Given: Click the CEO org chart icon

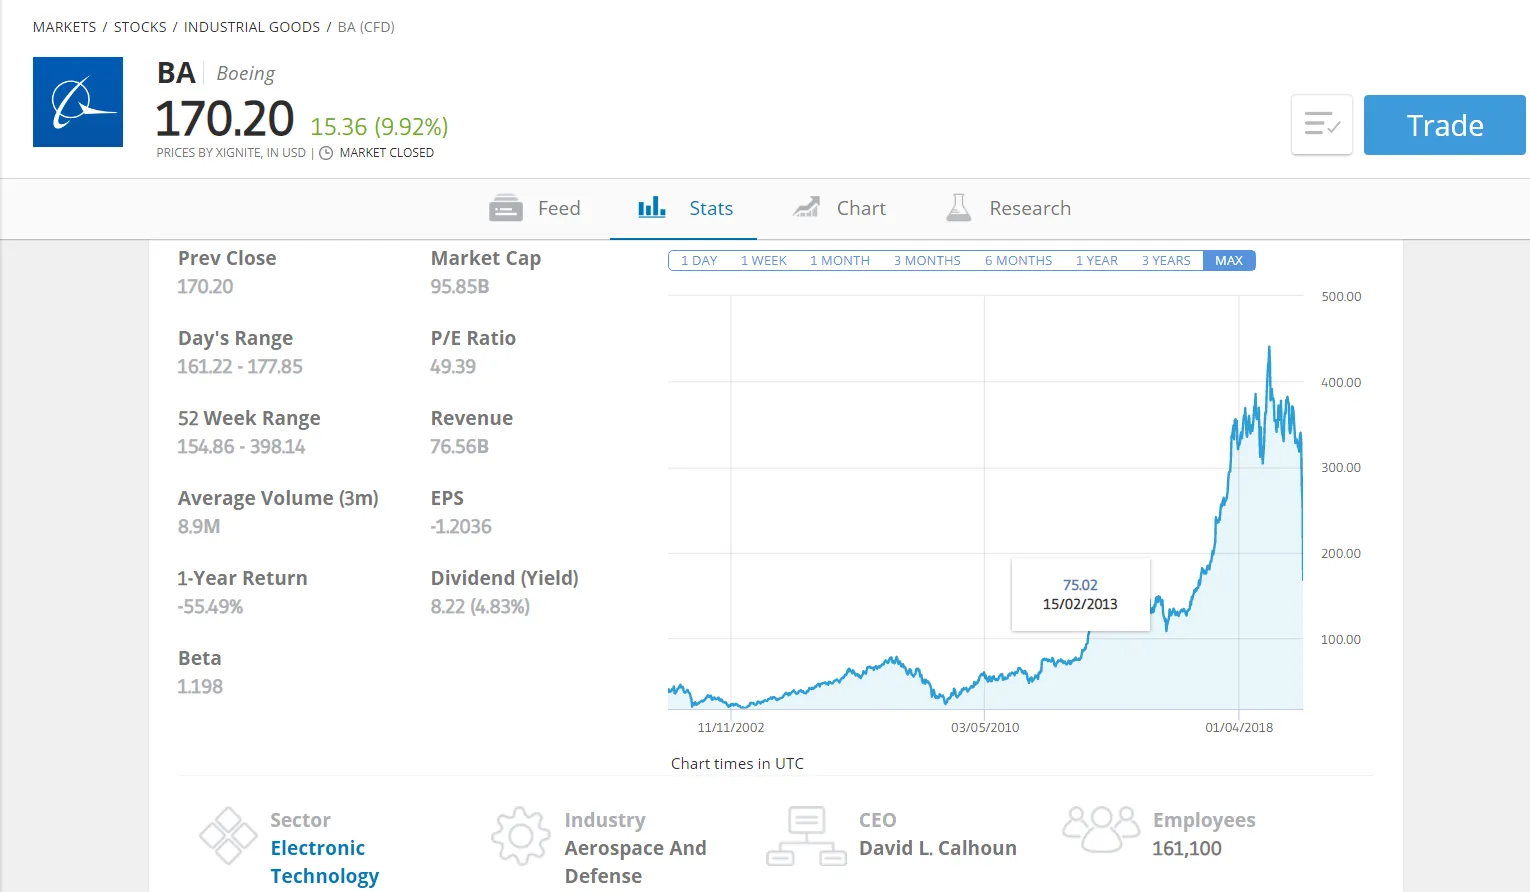Looking at the screenshot, I should [x=806, y=836].
